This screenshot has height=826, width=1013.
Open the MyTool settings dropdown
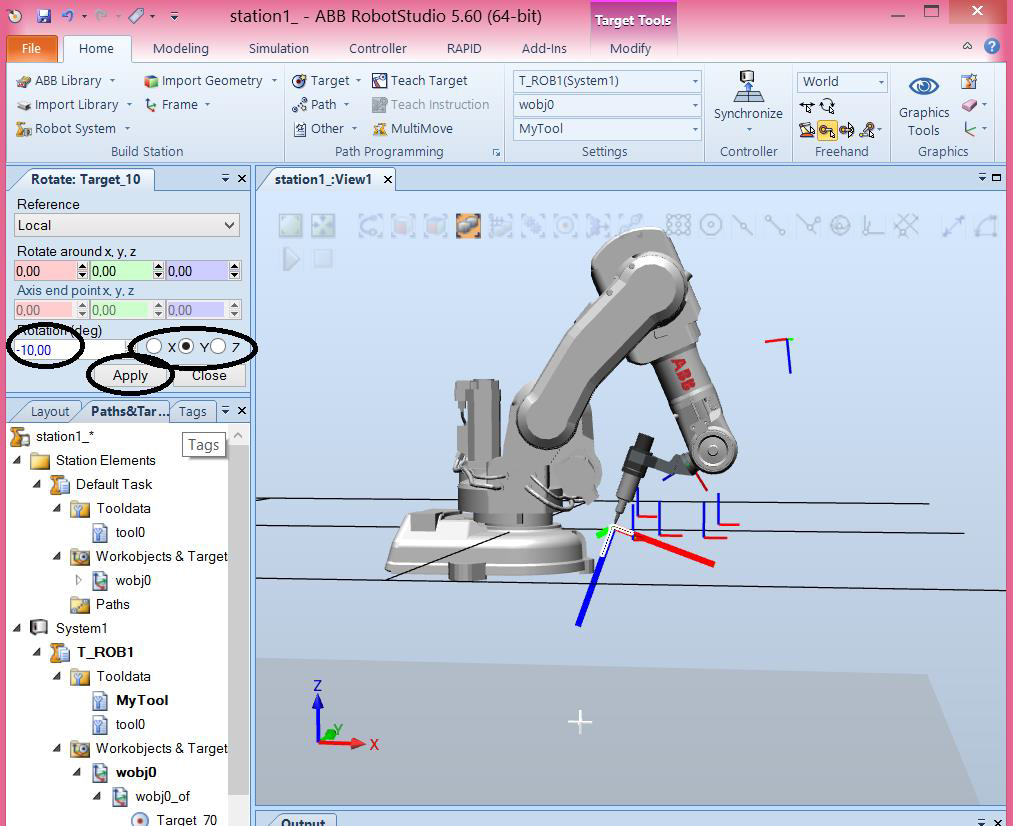[697, 130]
